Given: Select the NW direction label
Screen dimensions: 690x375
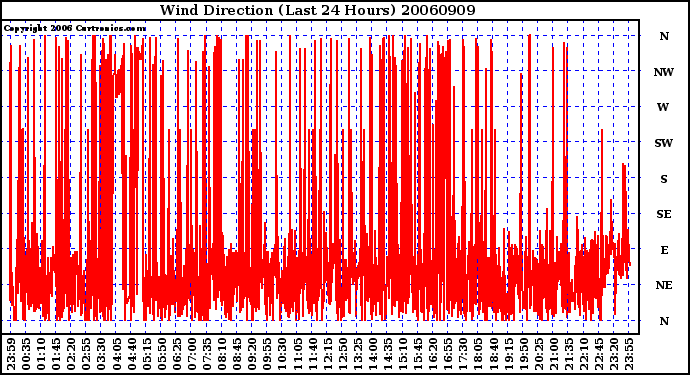Looking at the screenshot, I should pos(664,72).
